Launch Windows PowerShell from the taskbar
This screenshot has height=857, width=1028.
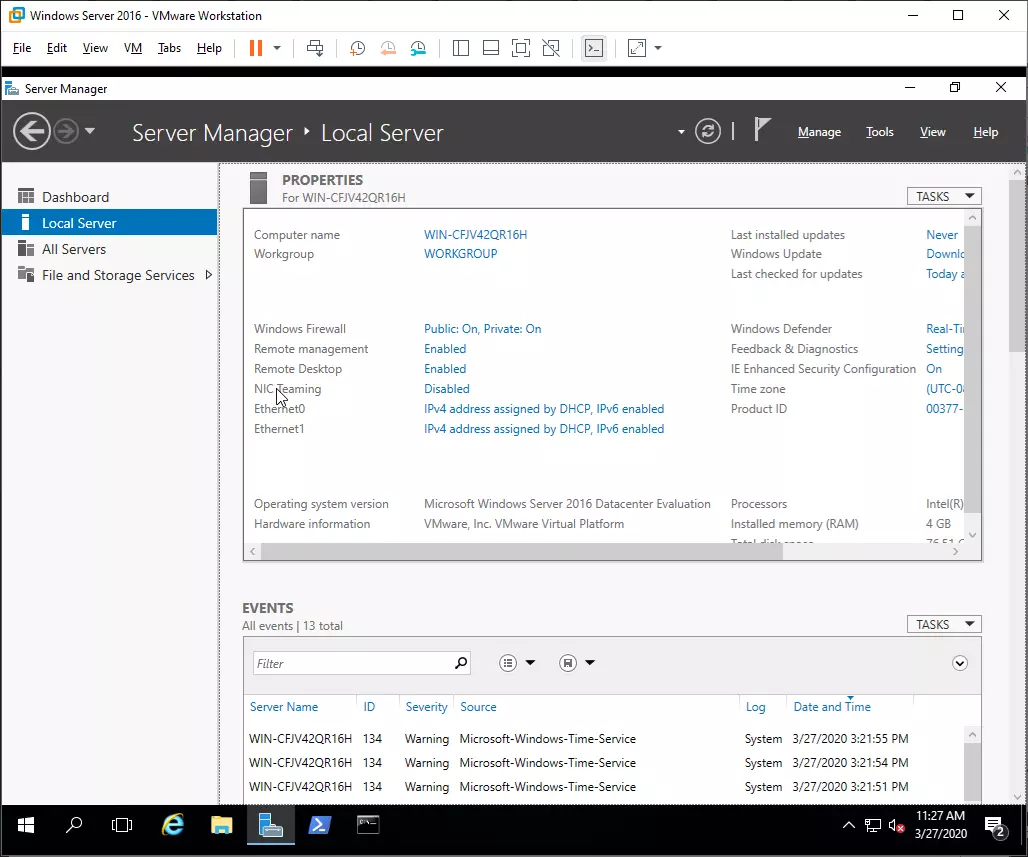[x=319, y=825]
